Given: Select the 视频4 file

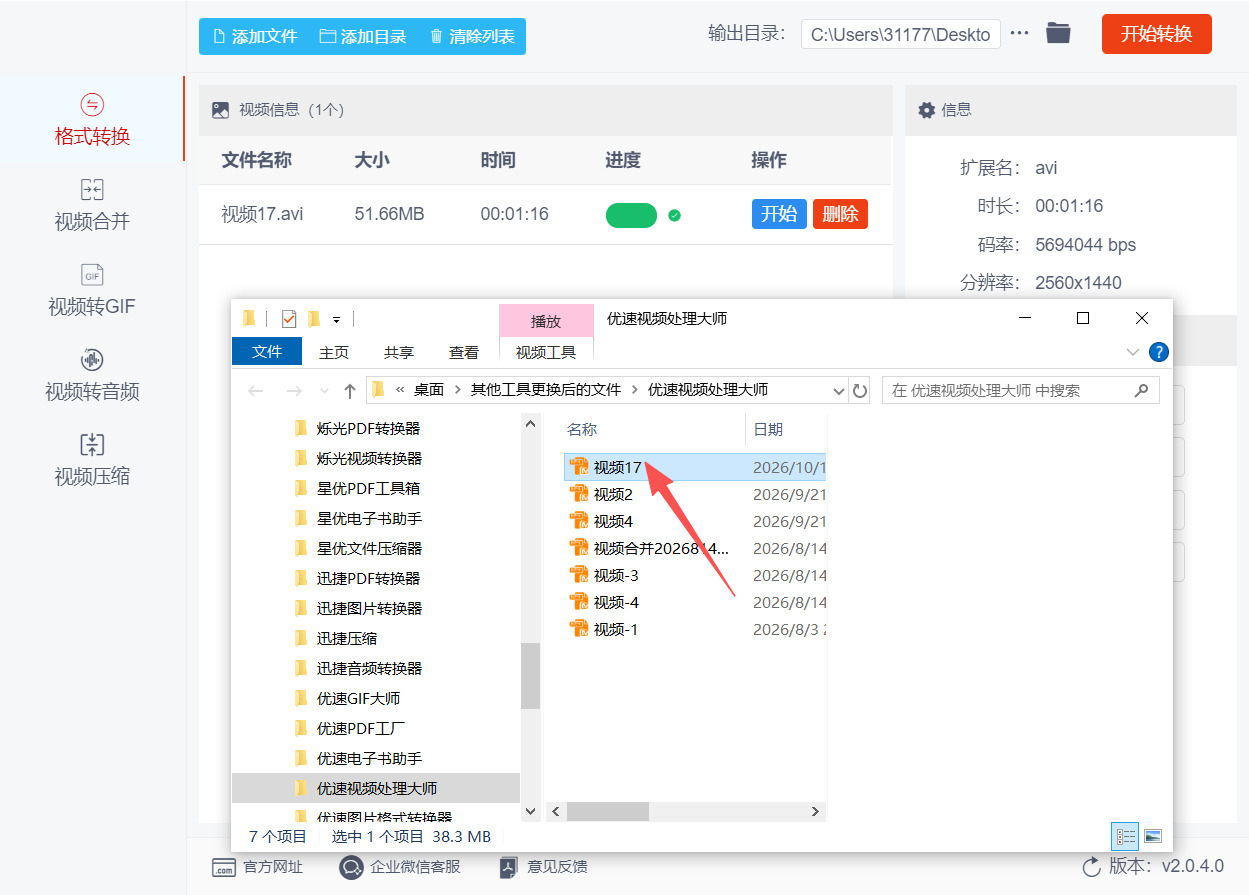Looking at the screenshot, I should tap(696, 521).
